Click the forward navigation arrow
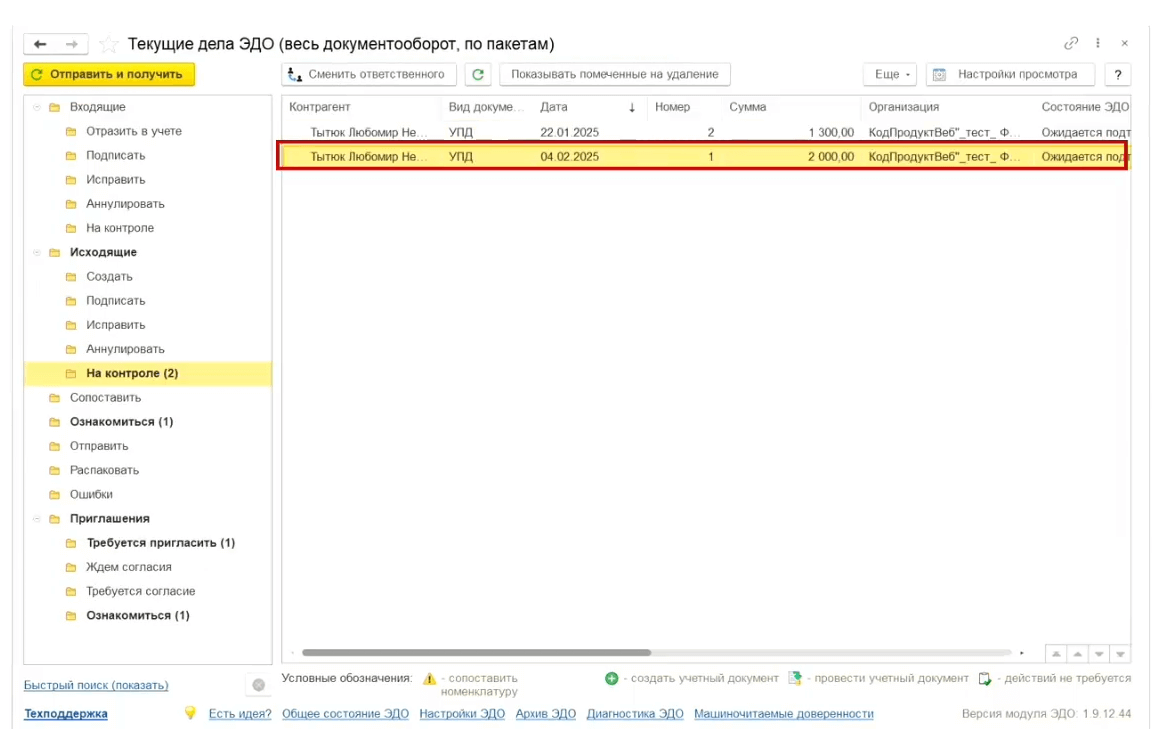The image size is (1165, 729). pos(71,45)
